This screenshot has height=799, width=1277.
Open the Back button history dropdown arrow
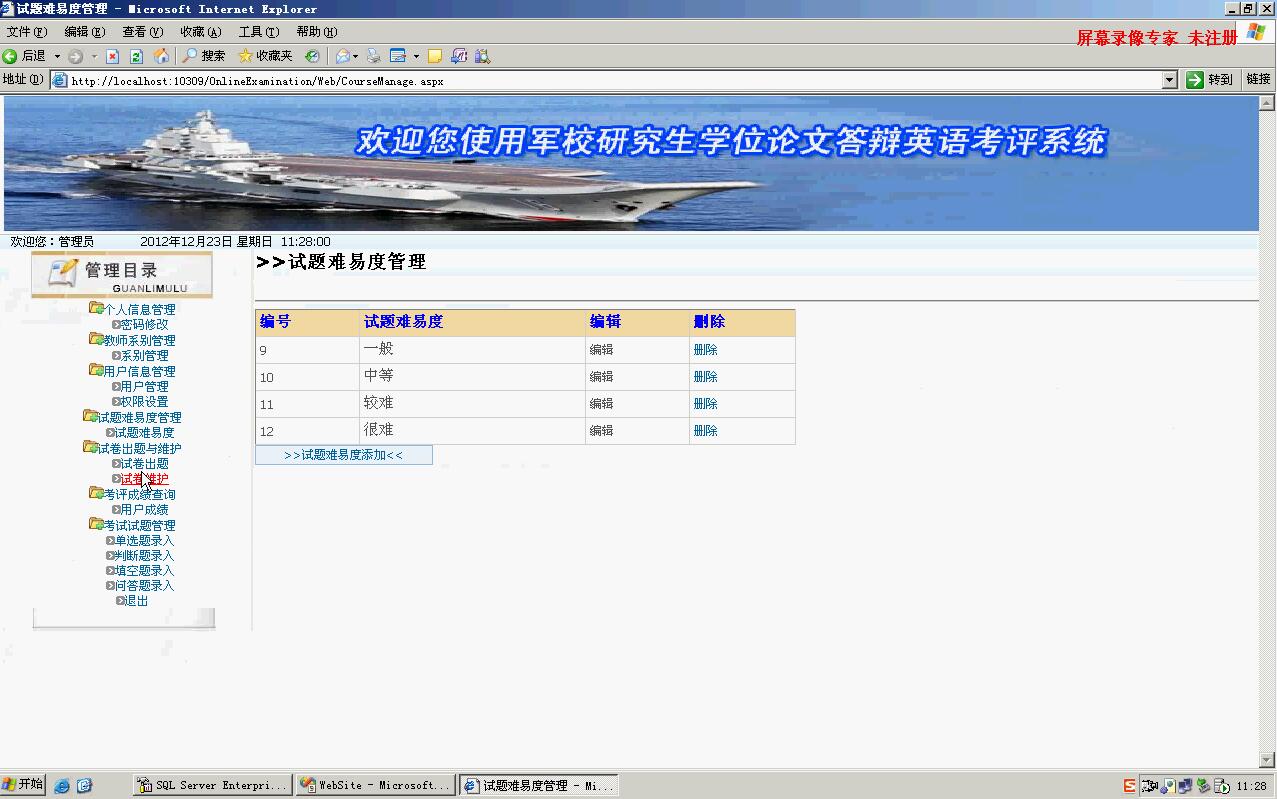(57, 56)
